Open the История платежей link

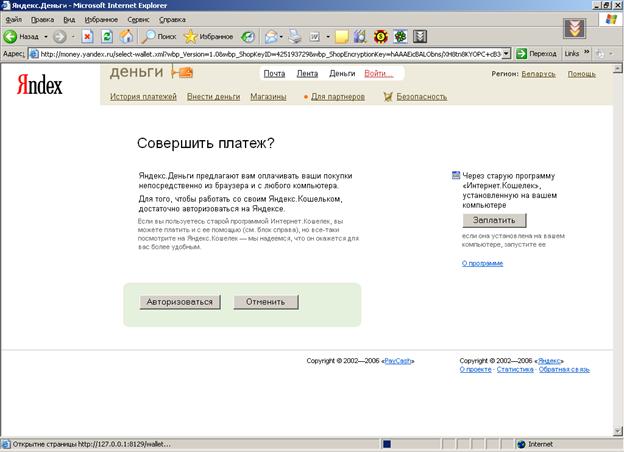coord(143,97)
